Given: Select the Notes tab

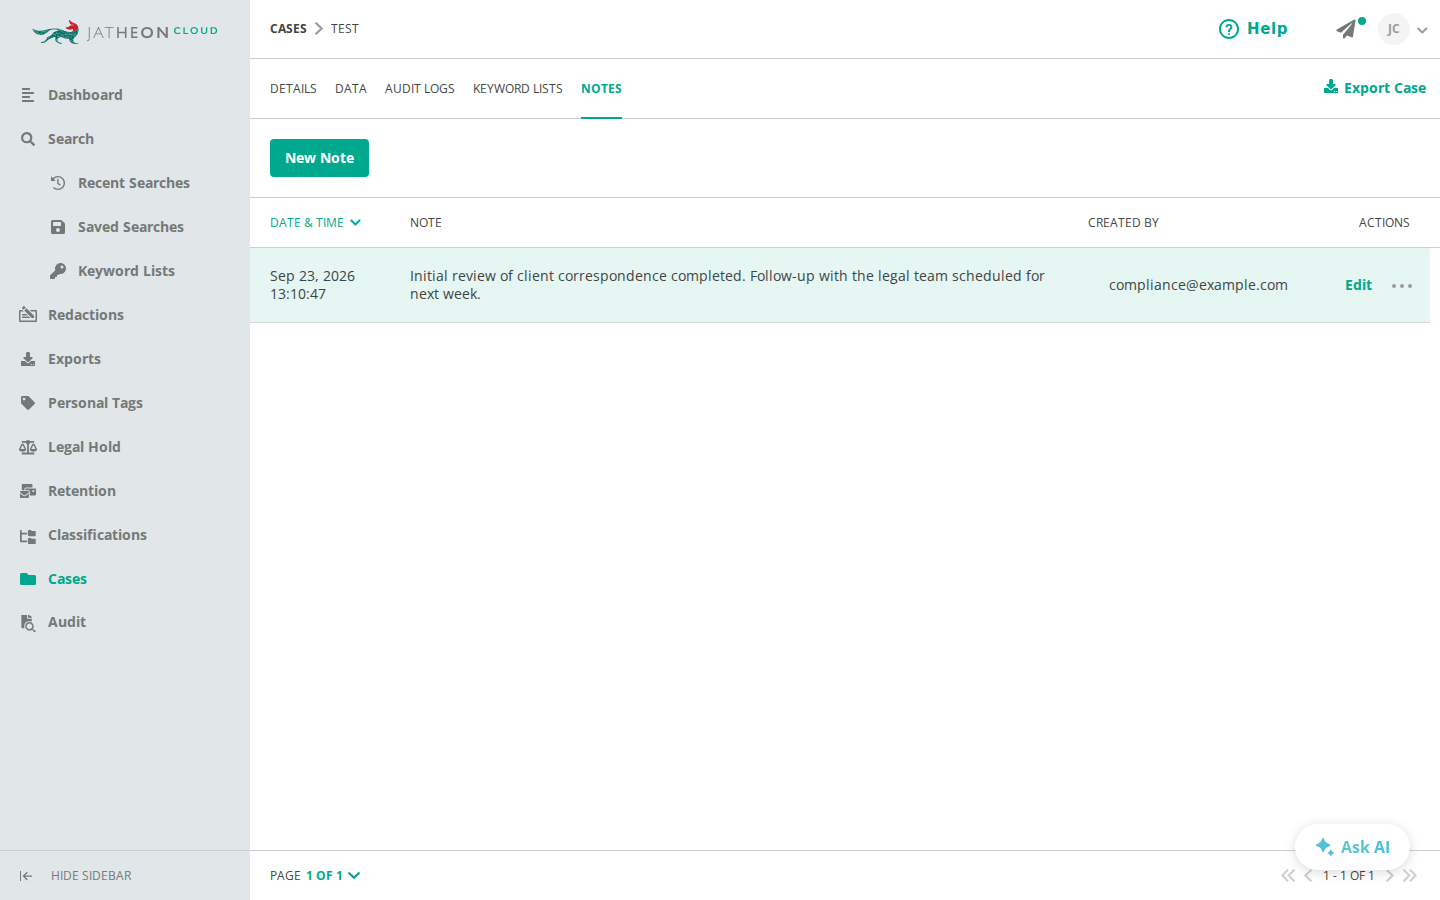Looking at the screenshot, I should 601,89.
